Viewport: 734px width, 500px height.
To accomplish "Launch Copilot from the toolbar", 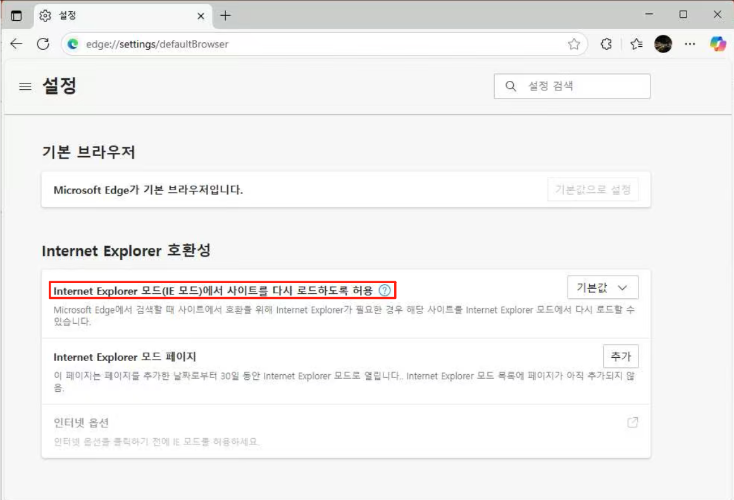I will (718, 44).
